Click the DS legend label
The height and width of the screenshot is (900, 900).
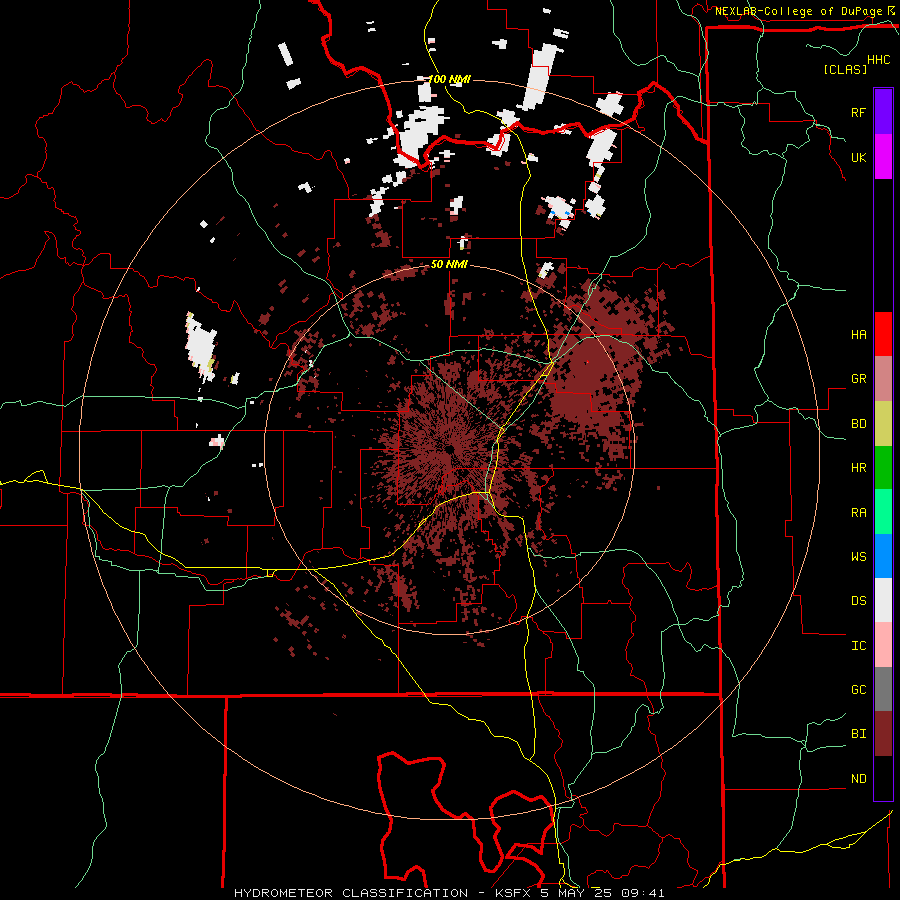coord(858,600)
